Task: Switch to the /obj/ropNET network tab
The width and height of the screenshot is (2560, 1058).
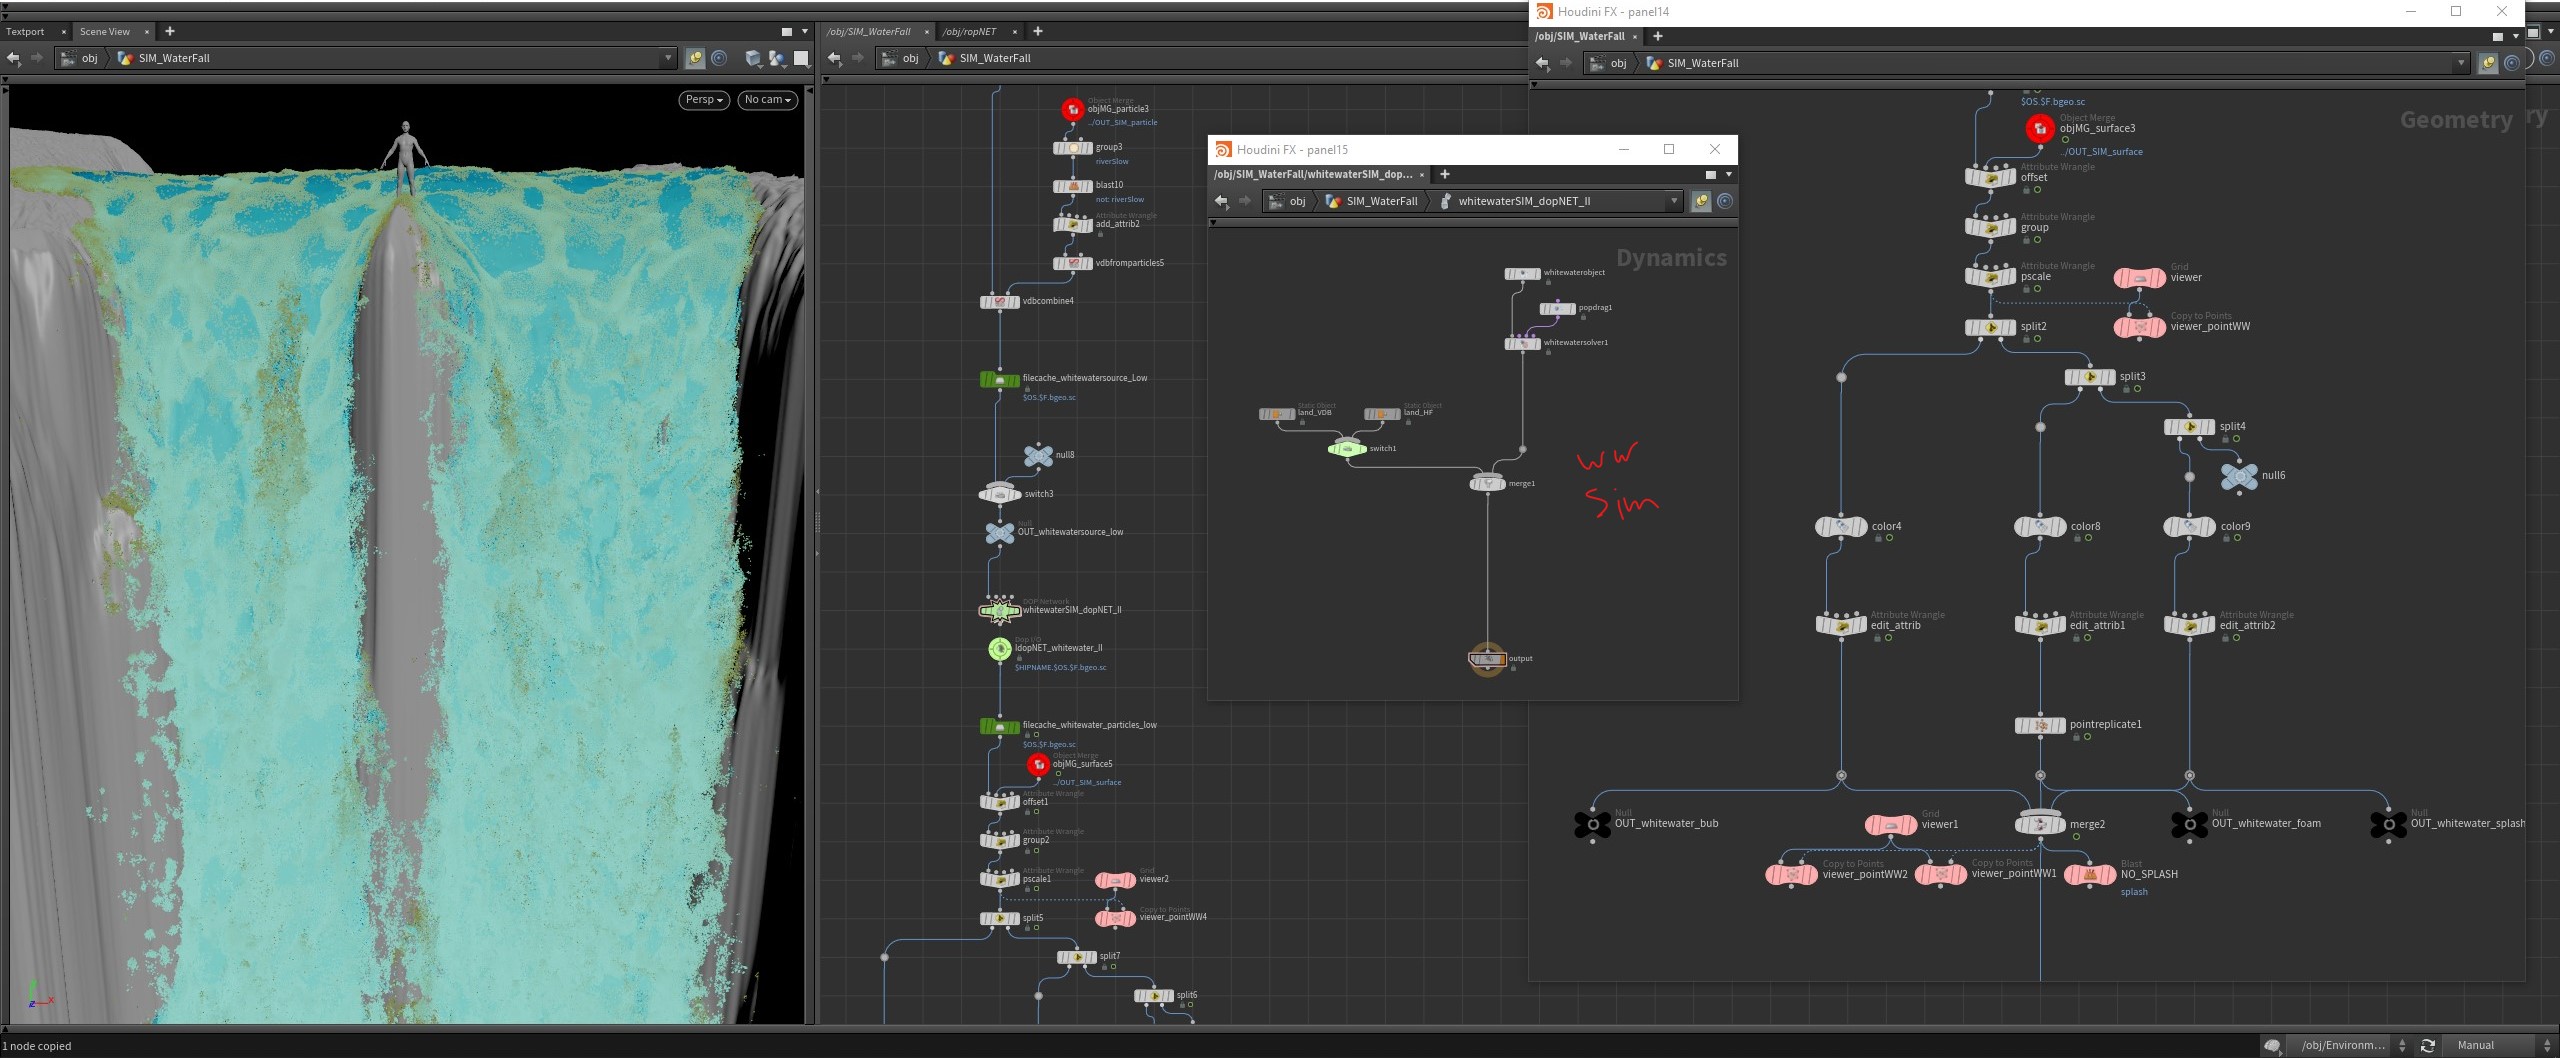Action: point(970,31)
